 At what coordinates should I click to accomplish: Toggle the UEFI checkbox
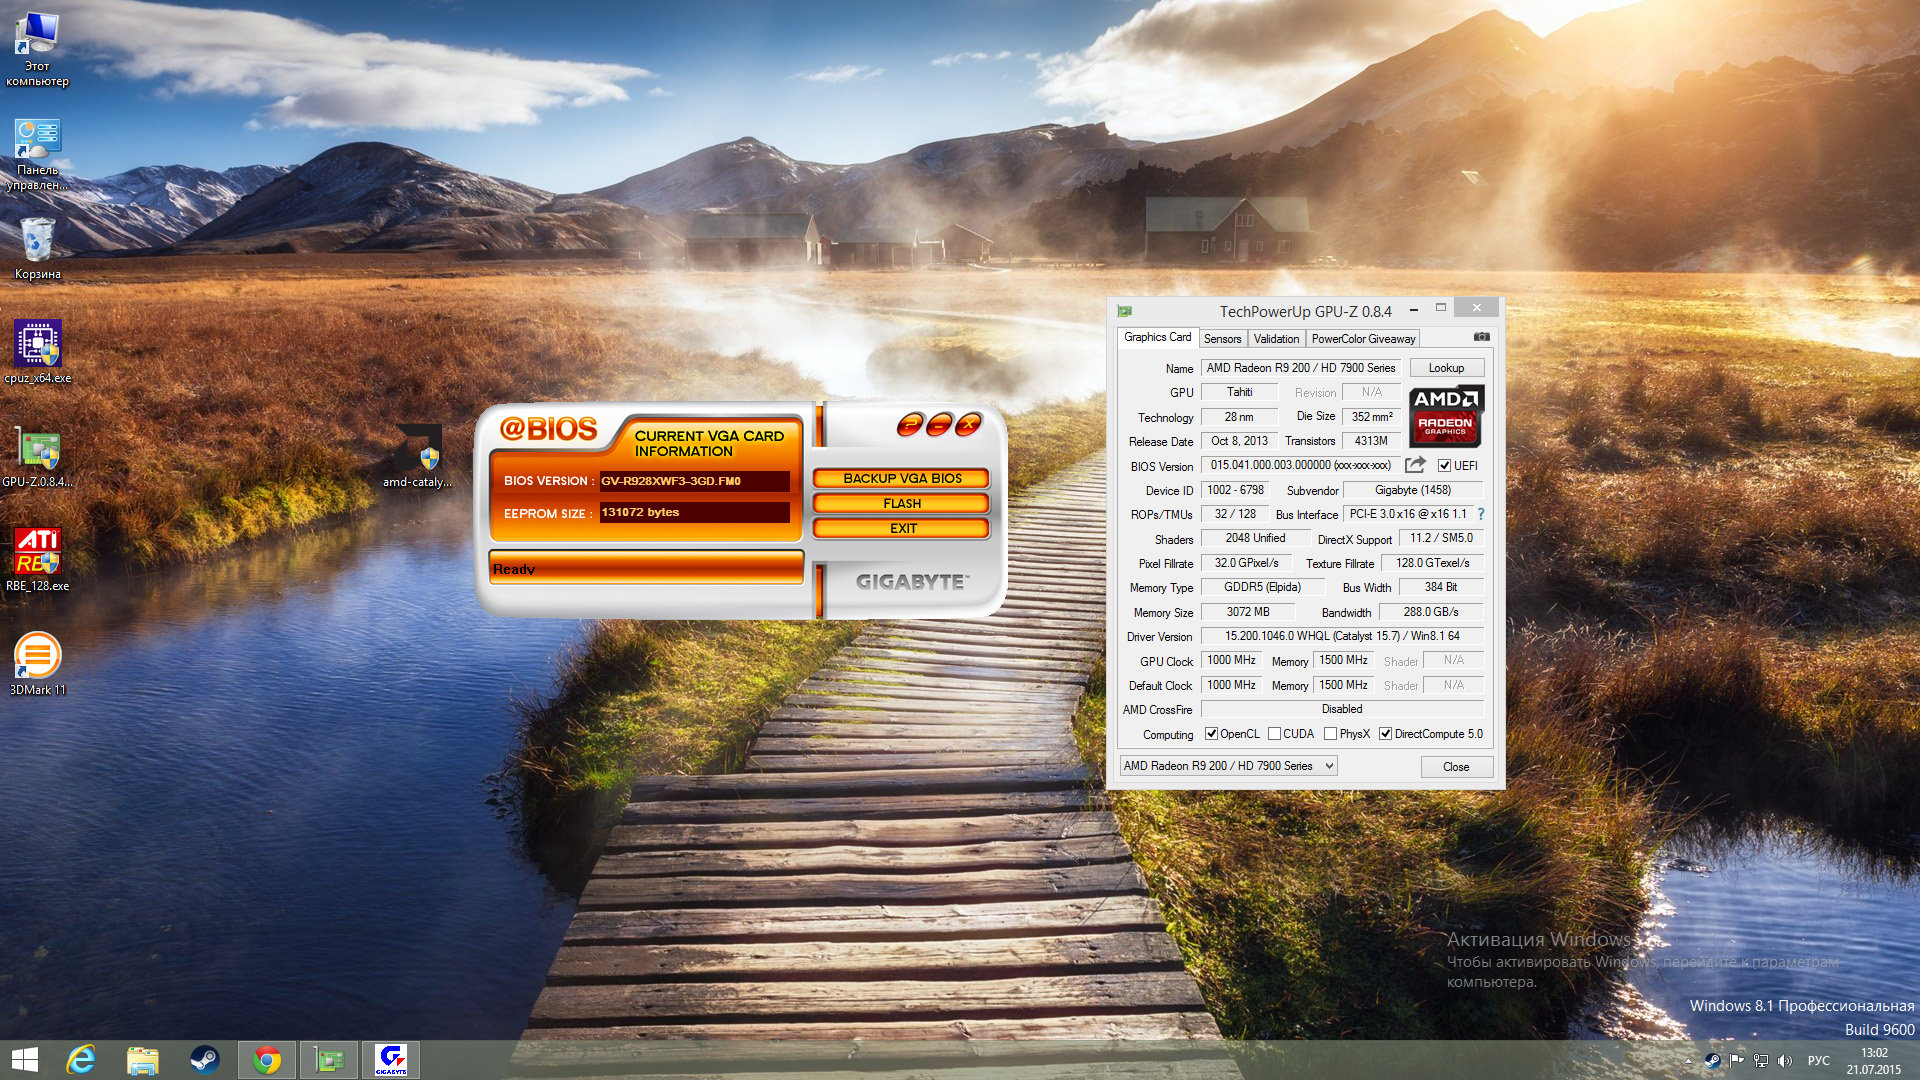tap(1444, 466)
